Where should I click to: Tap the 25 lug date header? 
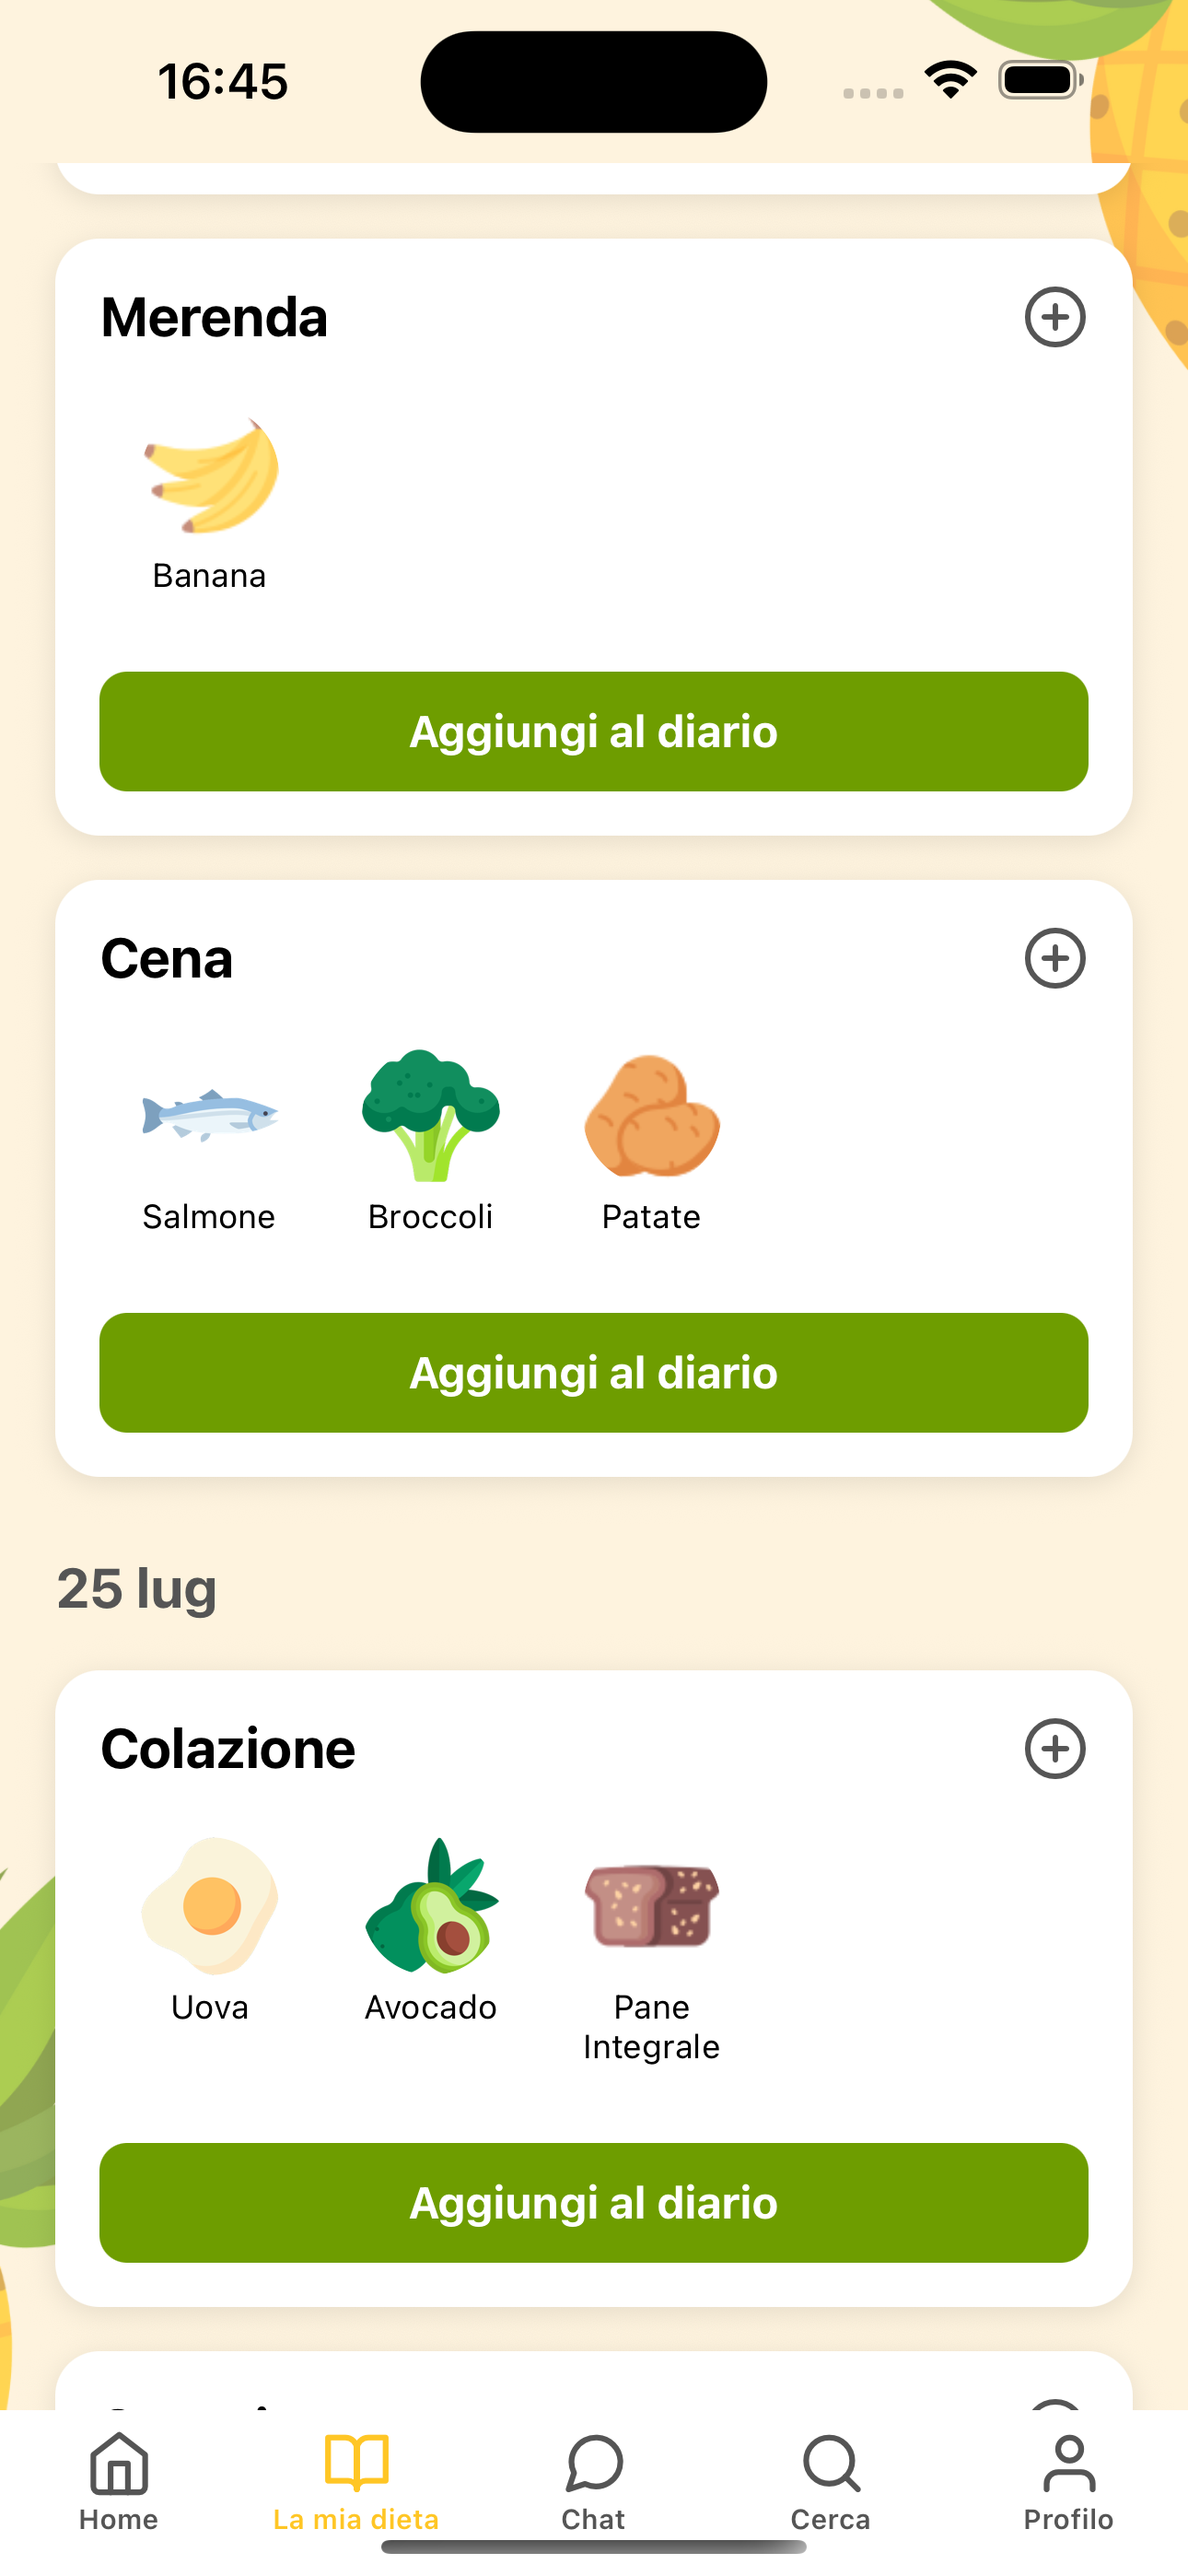(x=137, y=1588)
